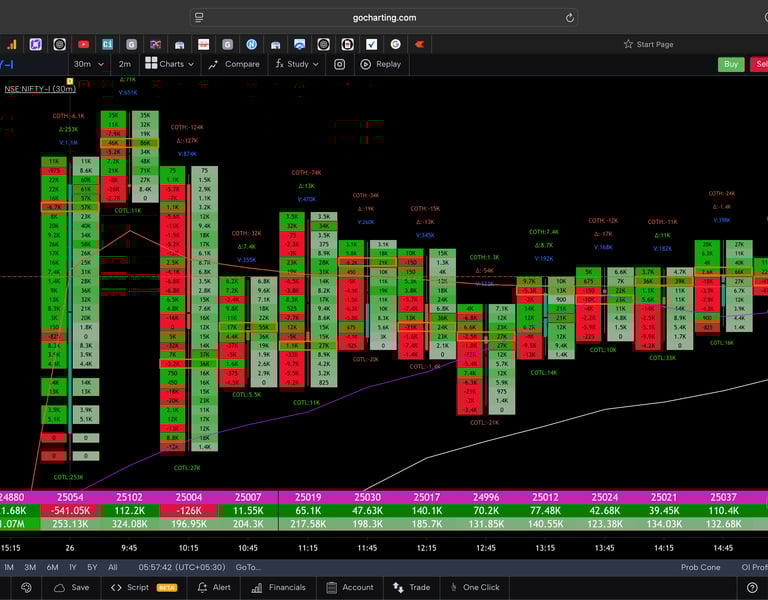Click the Start Page star icon

pos(628,44)
